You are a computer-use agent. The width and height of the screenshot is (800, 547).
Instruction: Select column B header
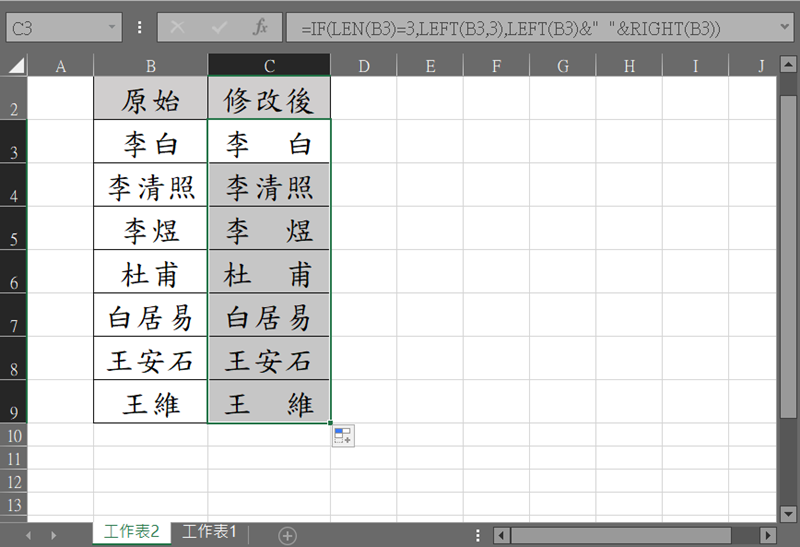pos(151,66)
